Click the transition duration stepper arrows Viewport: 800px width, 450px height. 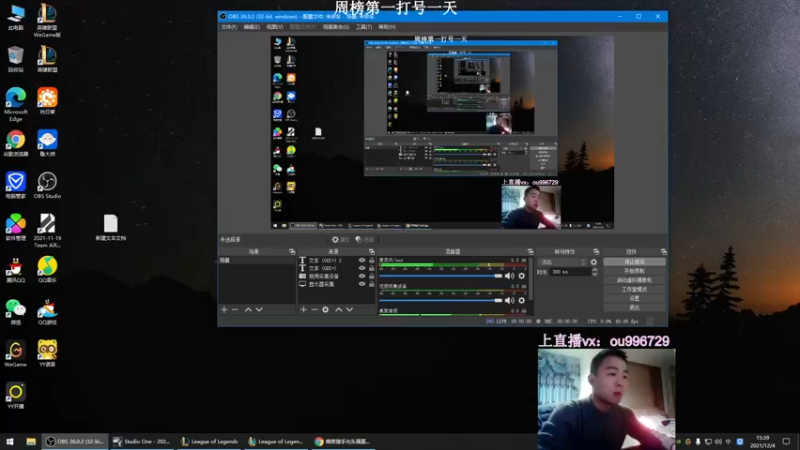pos(594,272)
